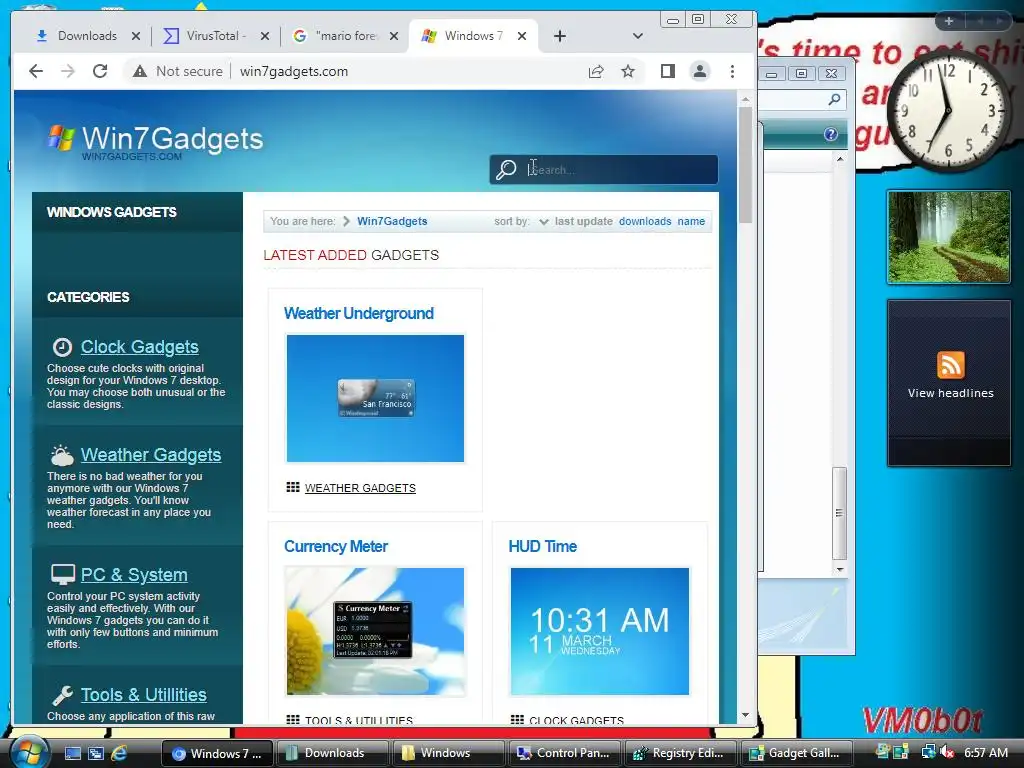This screenshot has height=768, width=1024.
Task: Switch to Gadget Gallery taskbar button
Action: click(797, 753)
